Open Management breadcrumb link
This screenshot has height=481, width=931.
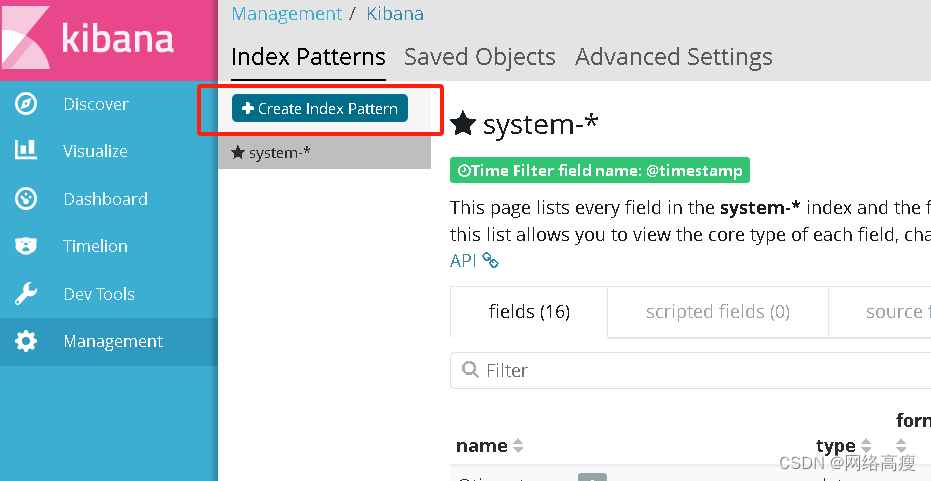click(x=287, y=14)
